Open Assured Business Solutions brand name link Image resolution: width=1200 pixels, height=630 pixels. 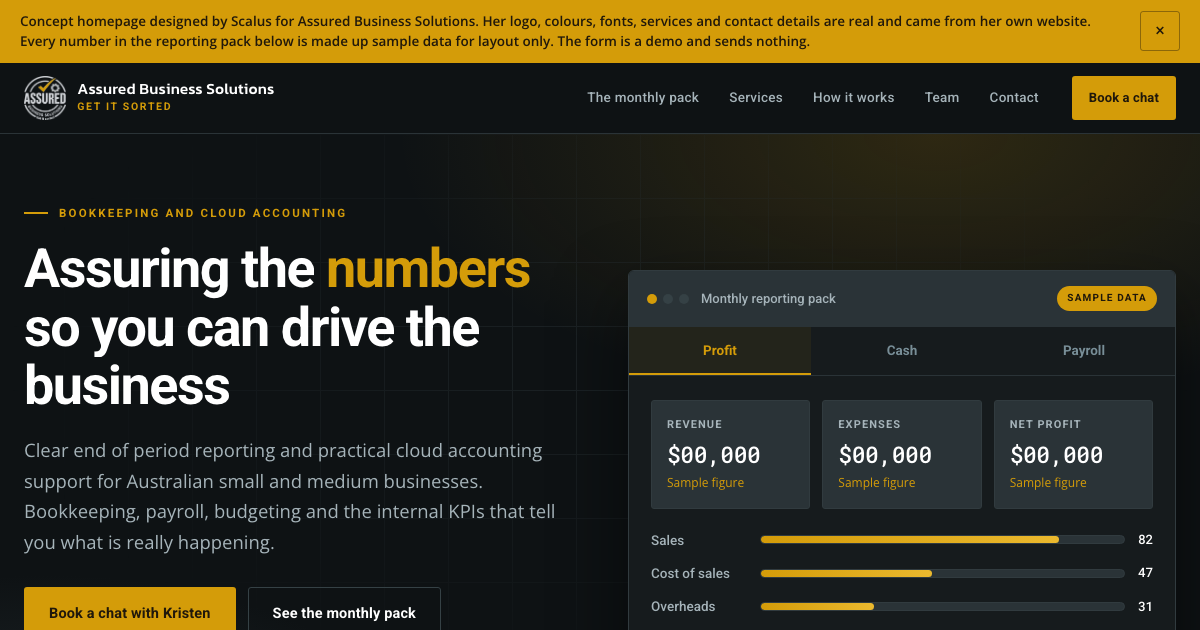(176, 89)
